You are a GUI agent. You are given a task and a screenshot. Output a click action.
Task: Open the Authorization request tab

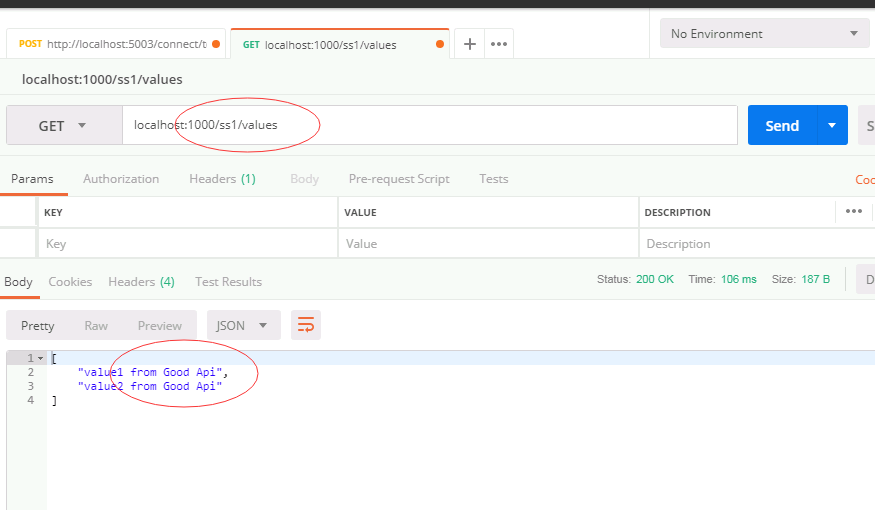[121, 179]
